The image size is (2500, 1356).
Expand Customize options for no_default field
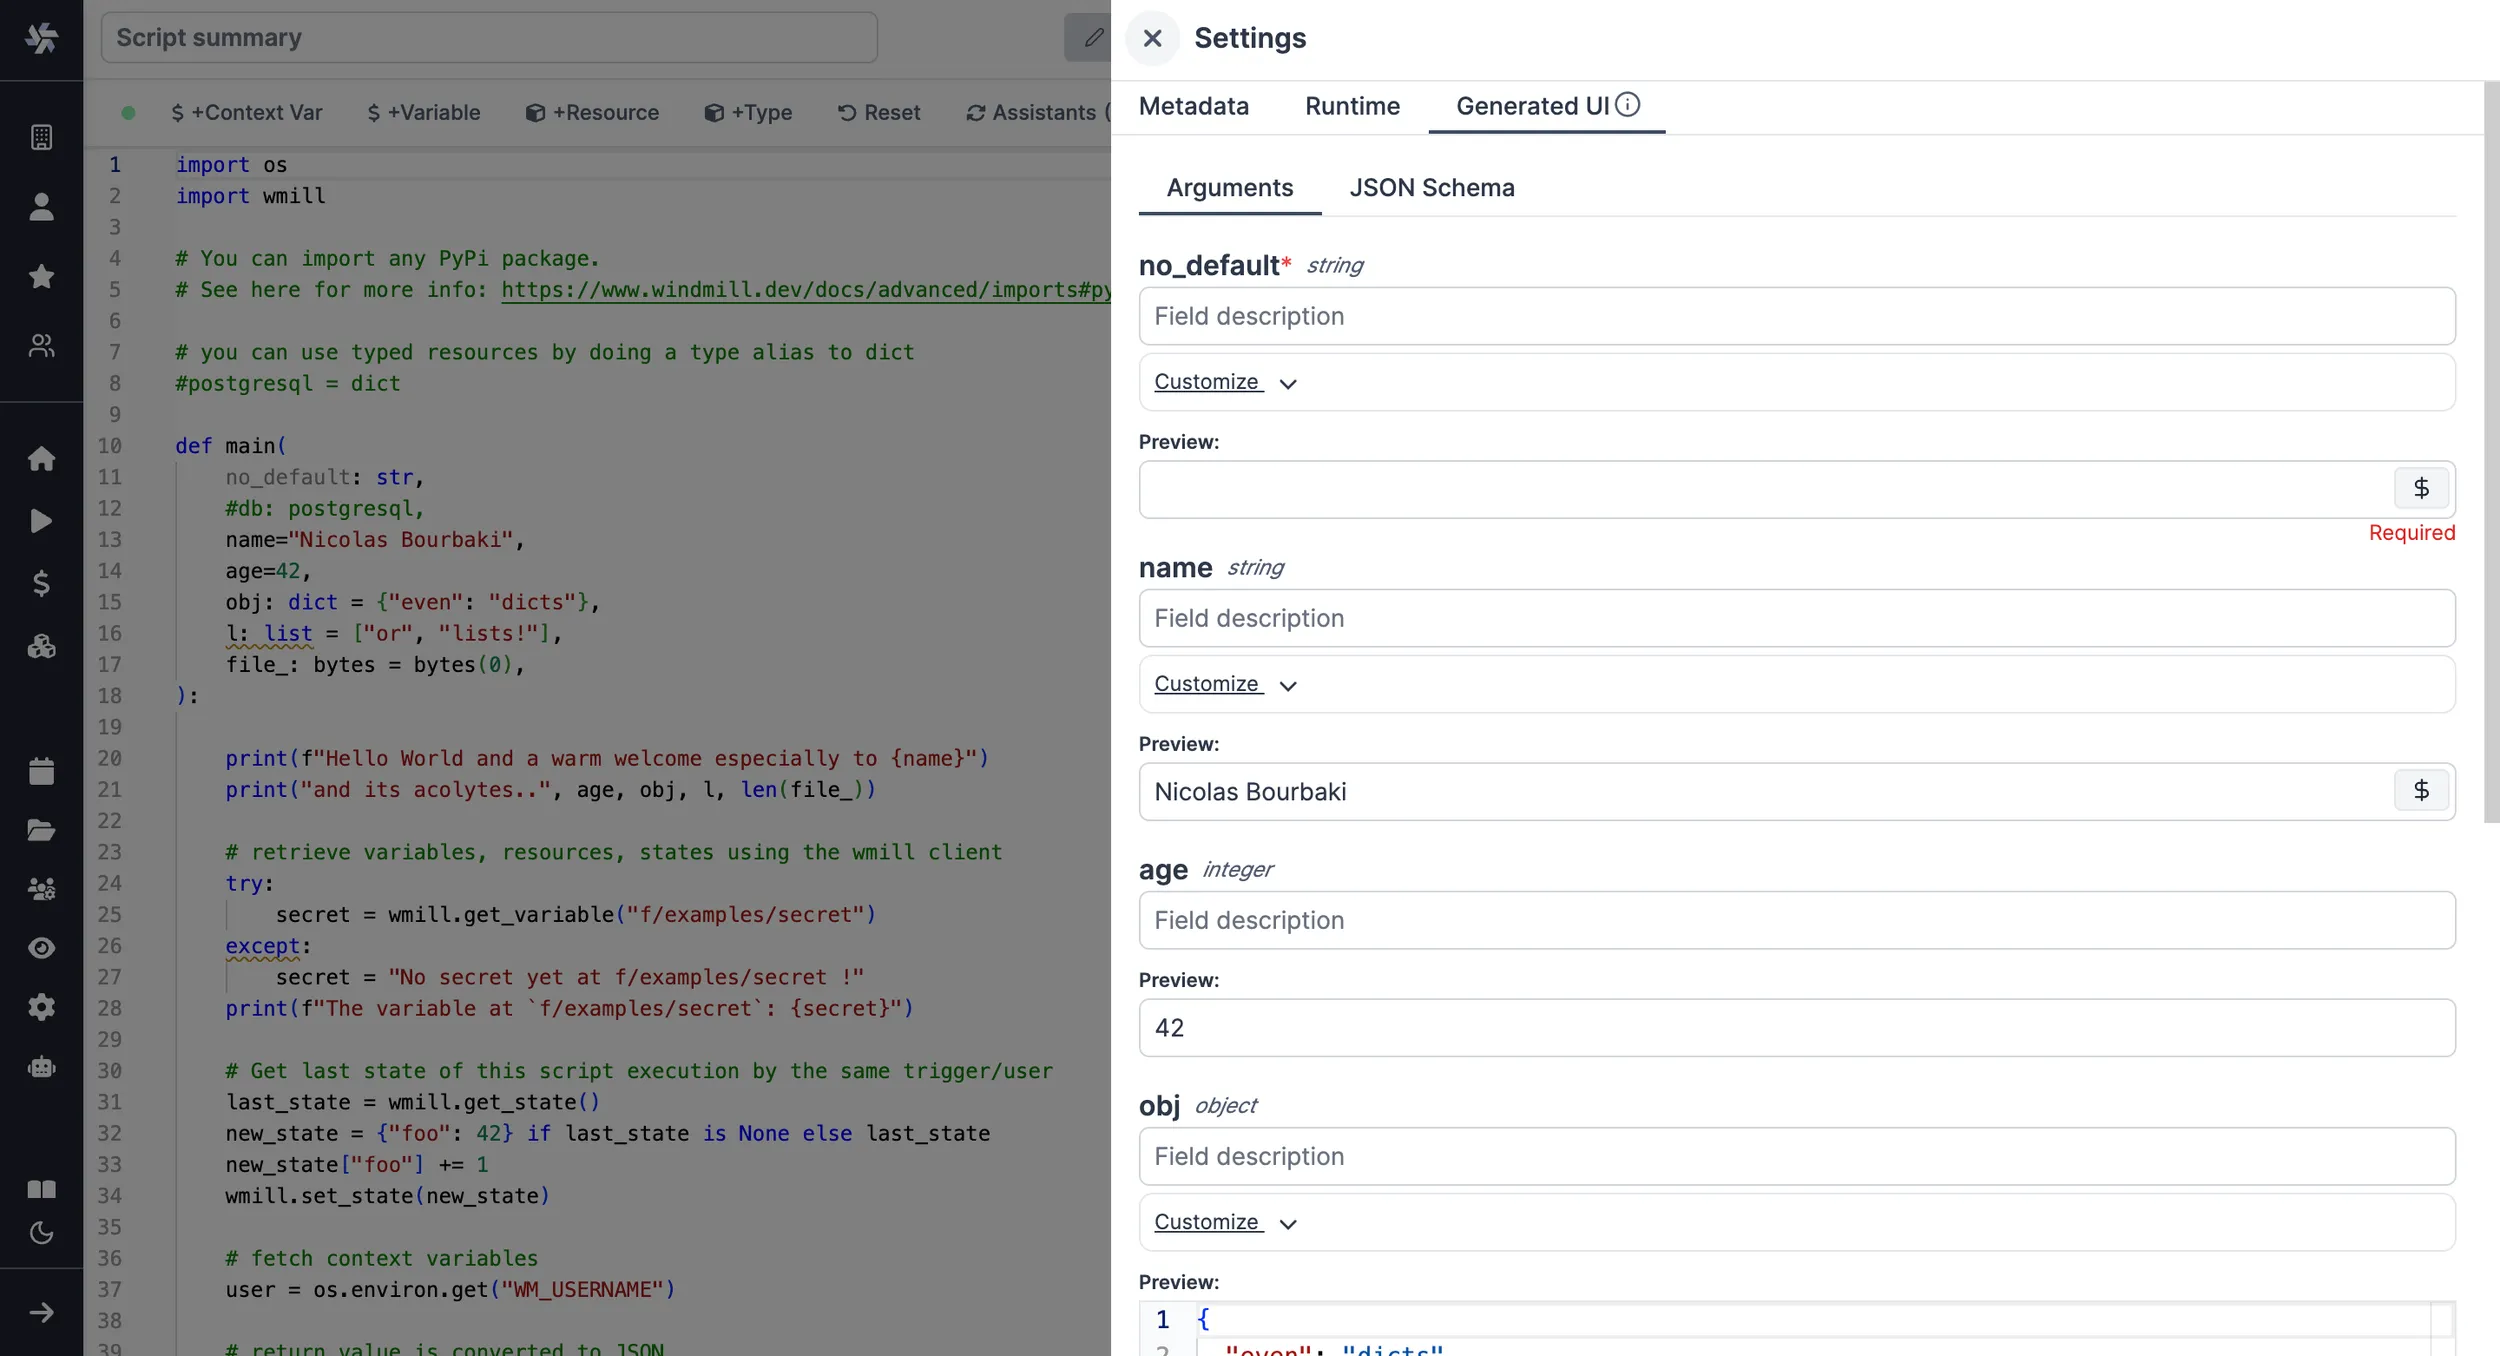(1224, 382)
